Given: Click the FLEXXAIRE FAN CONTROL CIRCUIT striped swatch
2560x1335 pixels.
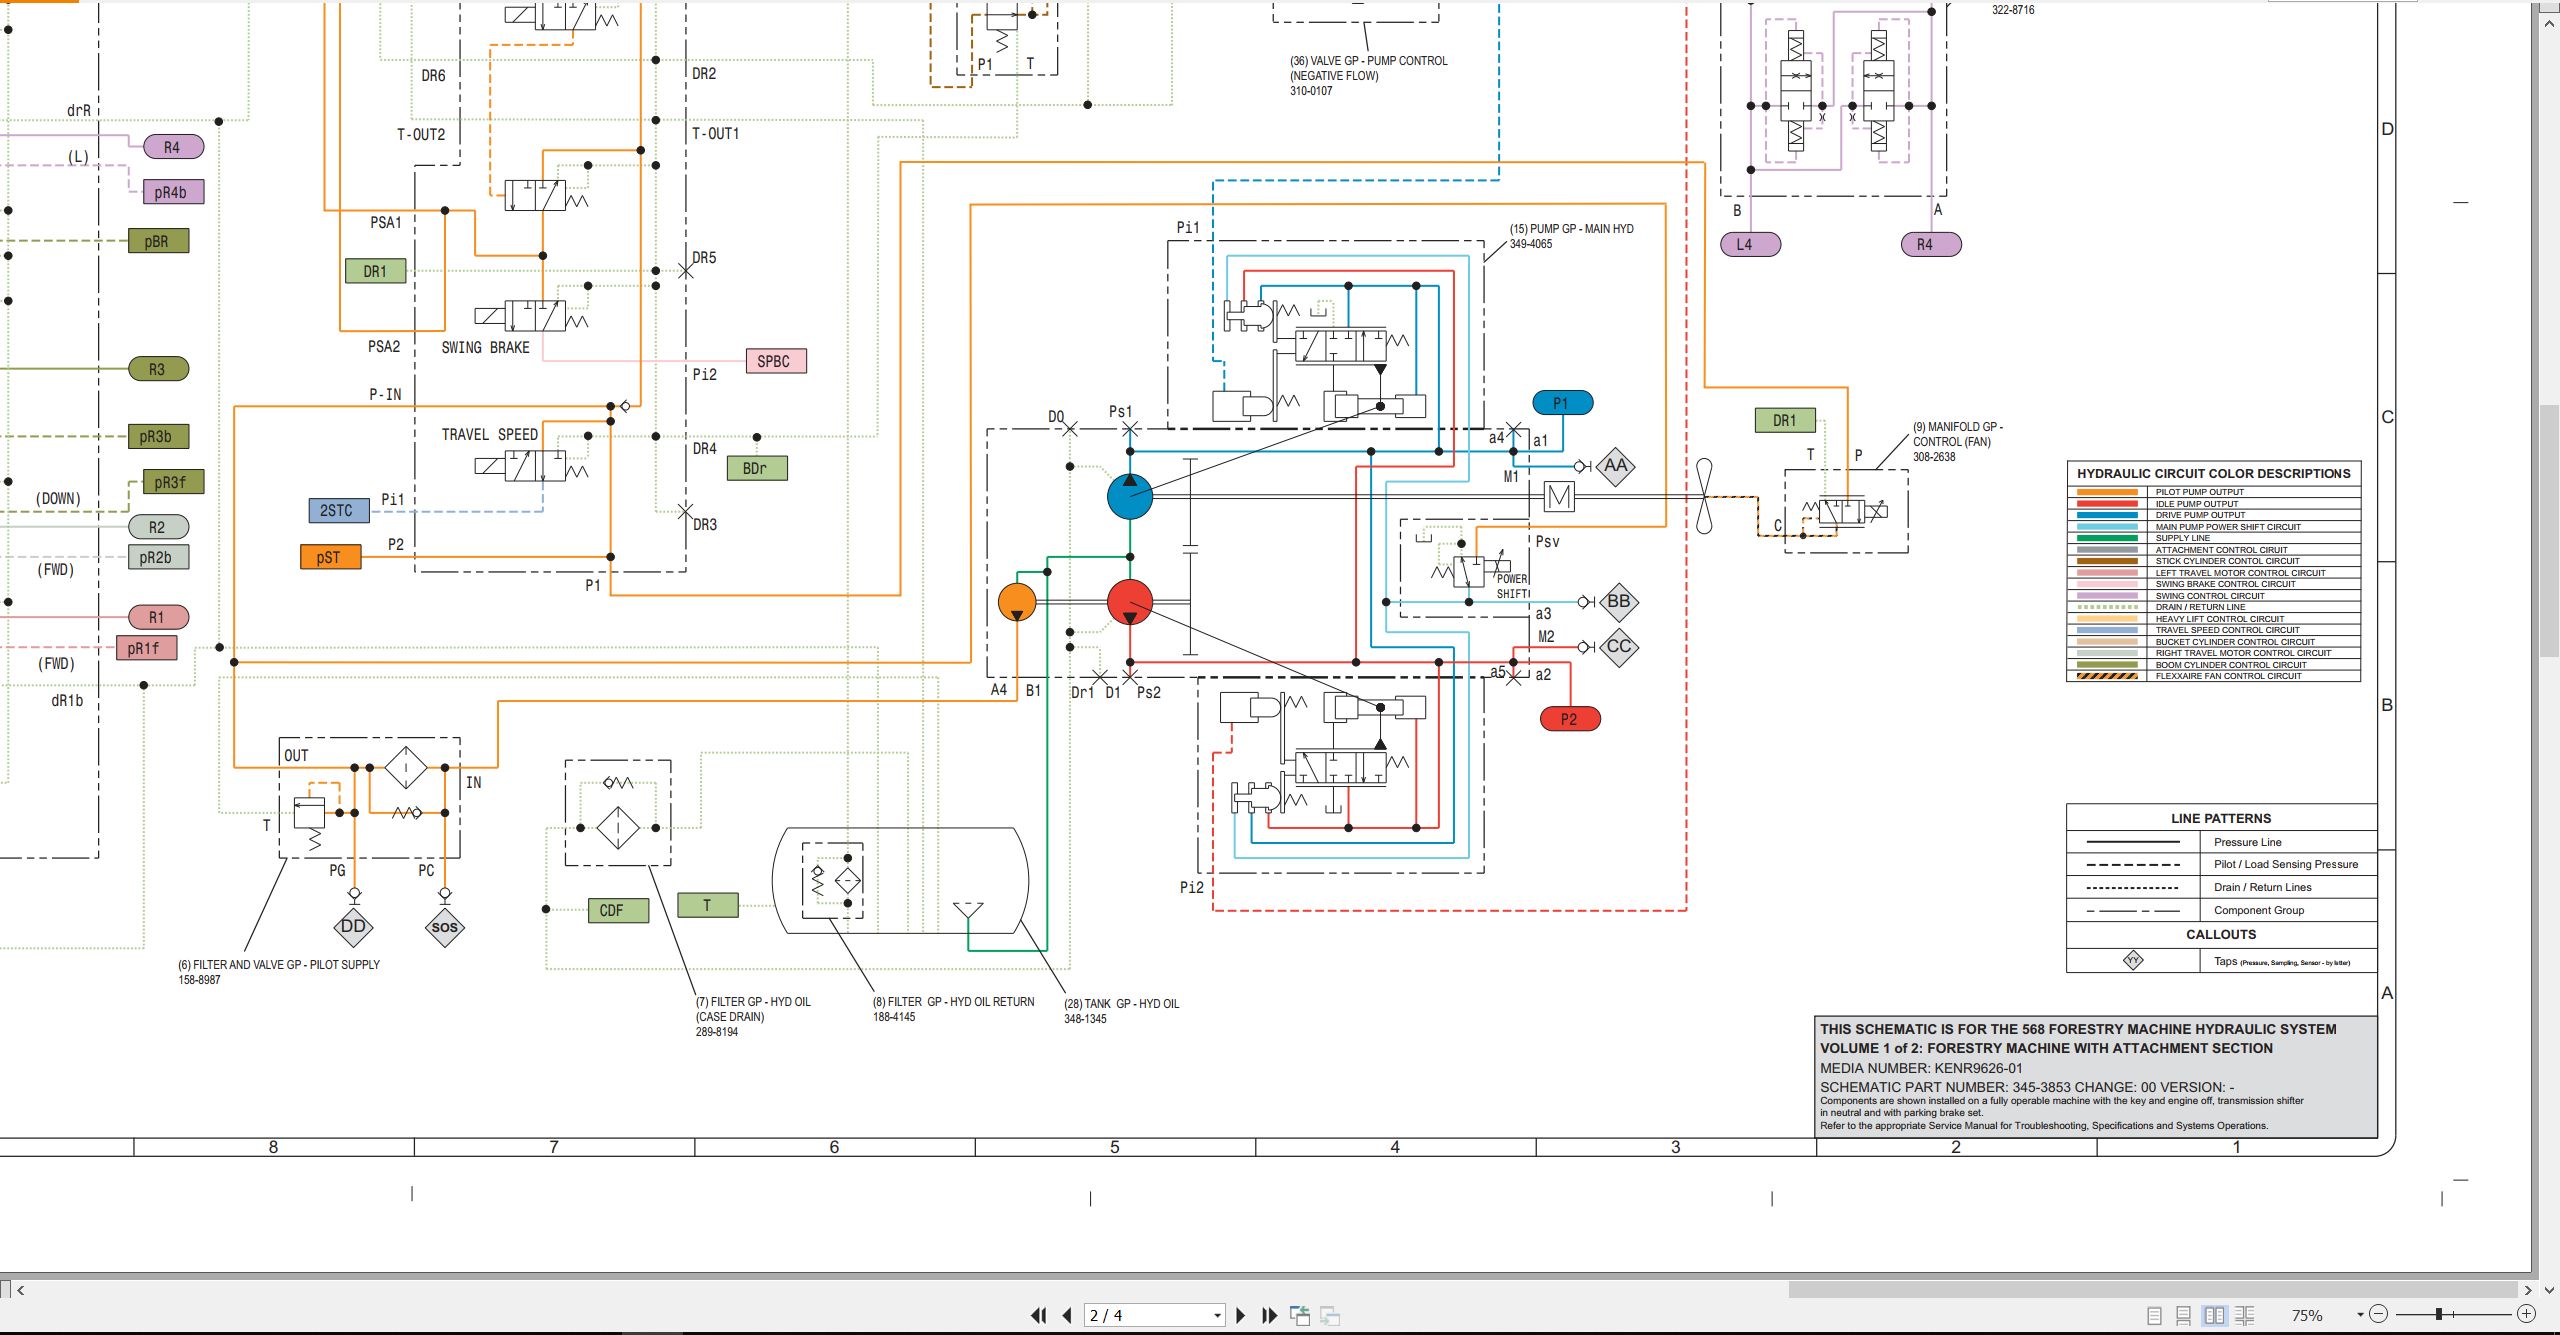Looking at the screenshot, I should pyautogui.click(x=2107, y=676).
